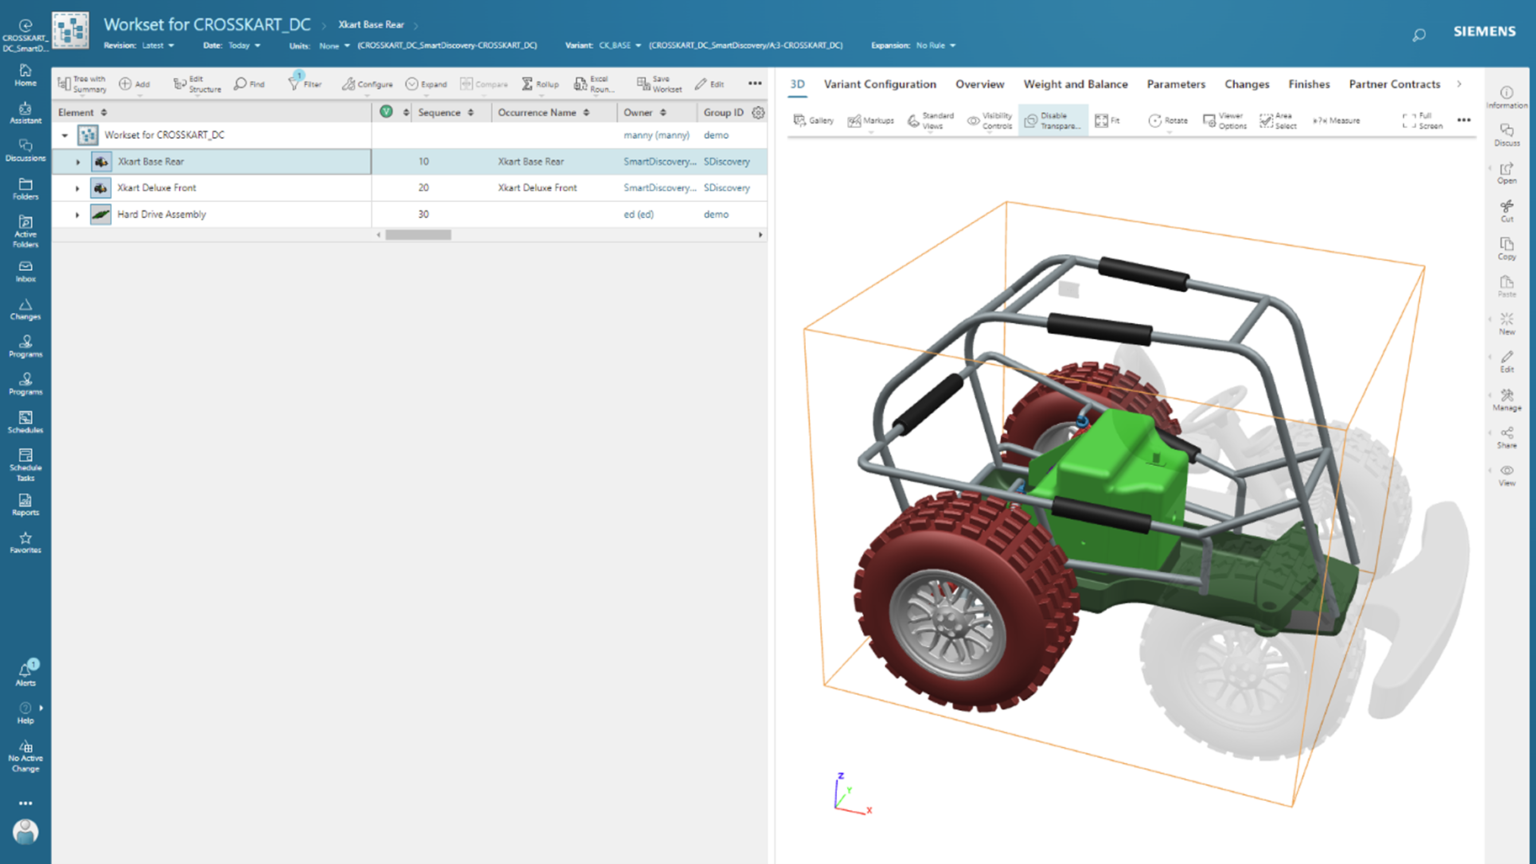Click the Filter button with badge
This screenshot has height=864, width=1536.
304,84
